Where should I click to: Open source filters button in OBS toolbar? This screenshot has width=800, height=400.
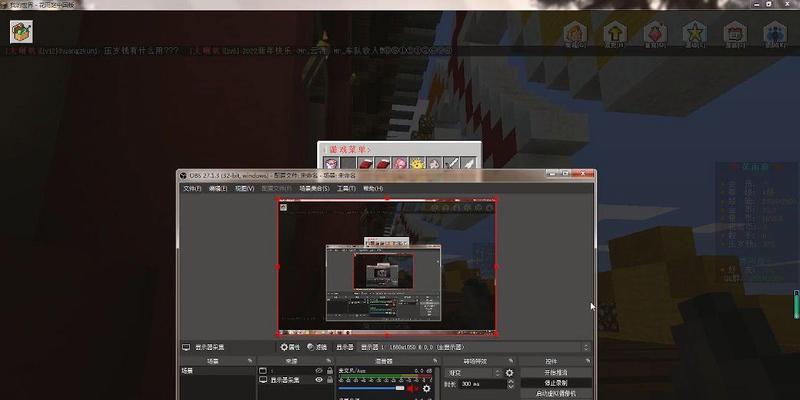point(317,347)
